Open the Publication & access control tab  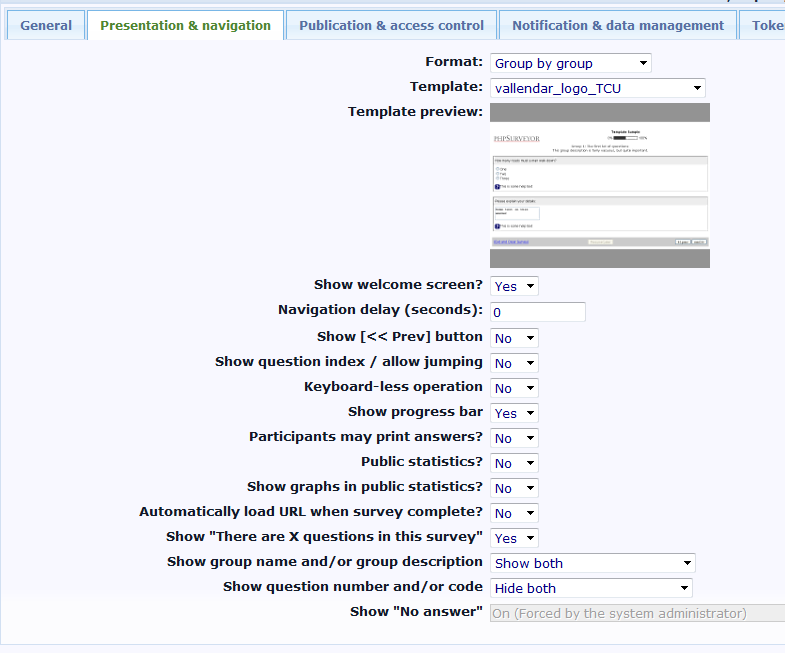click(391, 25)
